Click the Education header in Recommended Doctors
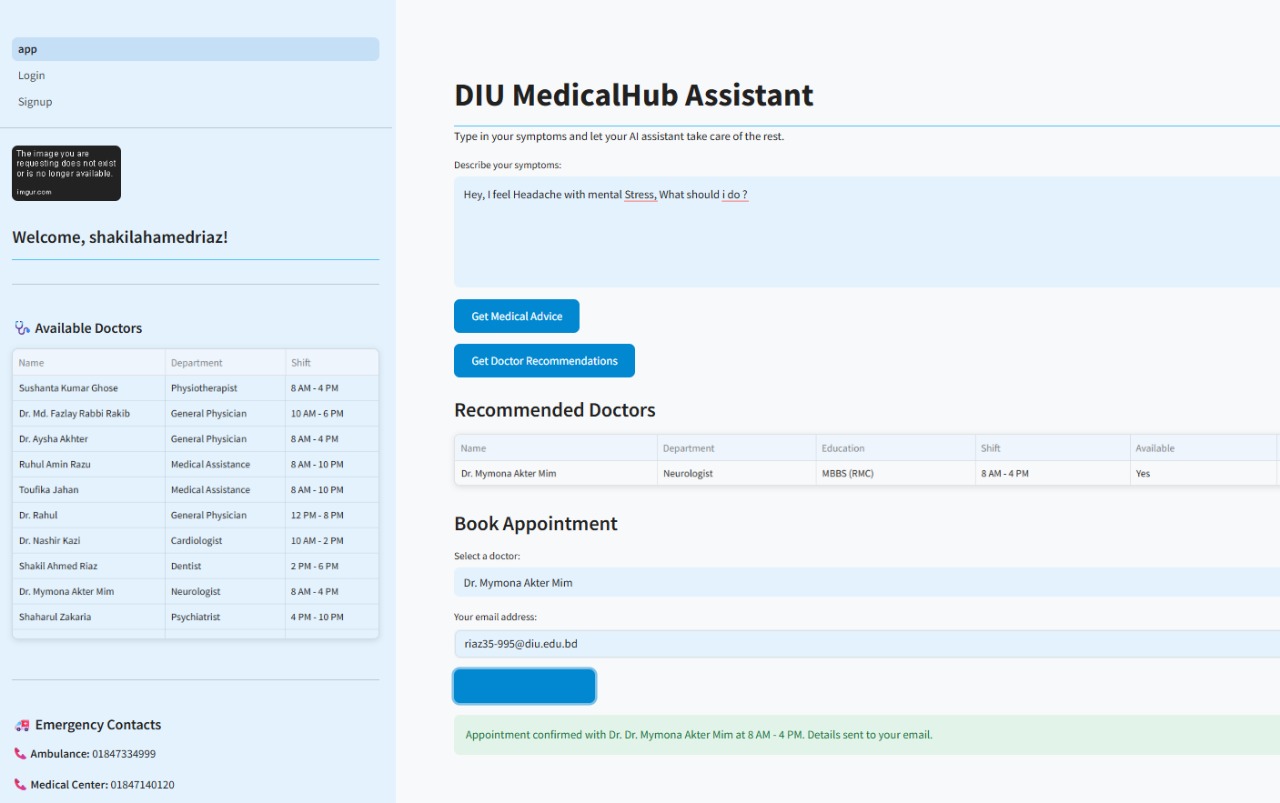 tap(894, 448)
